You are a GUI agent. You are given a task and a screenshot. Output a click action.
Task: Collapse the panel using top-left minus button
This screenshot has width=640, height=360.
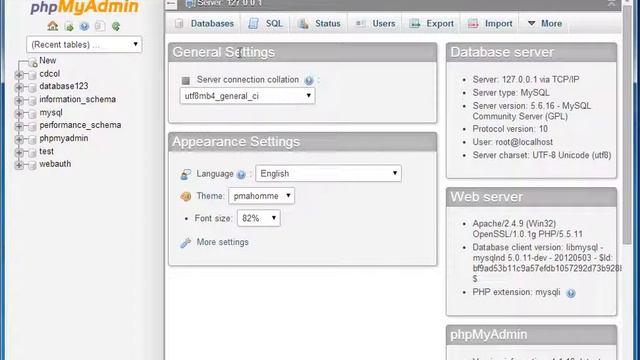(171, 4)
